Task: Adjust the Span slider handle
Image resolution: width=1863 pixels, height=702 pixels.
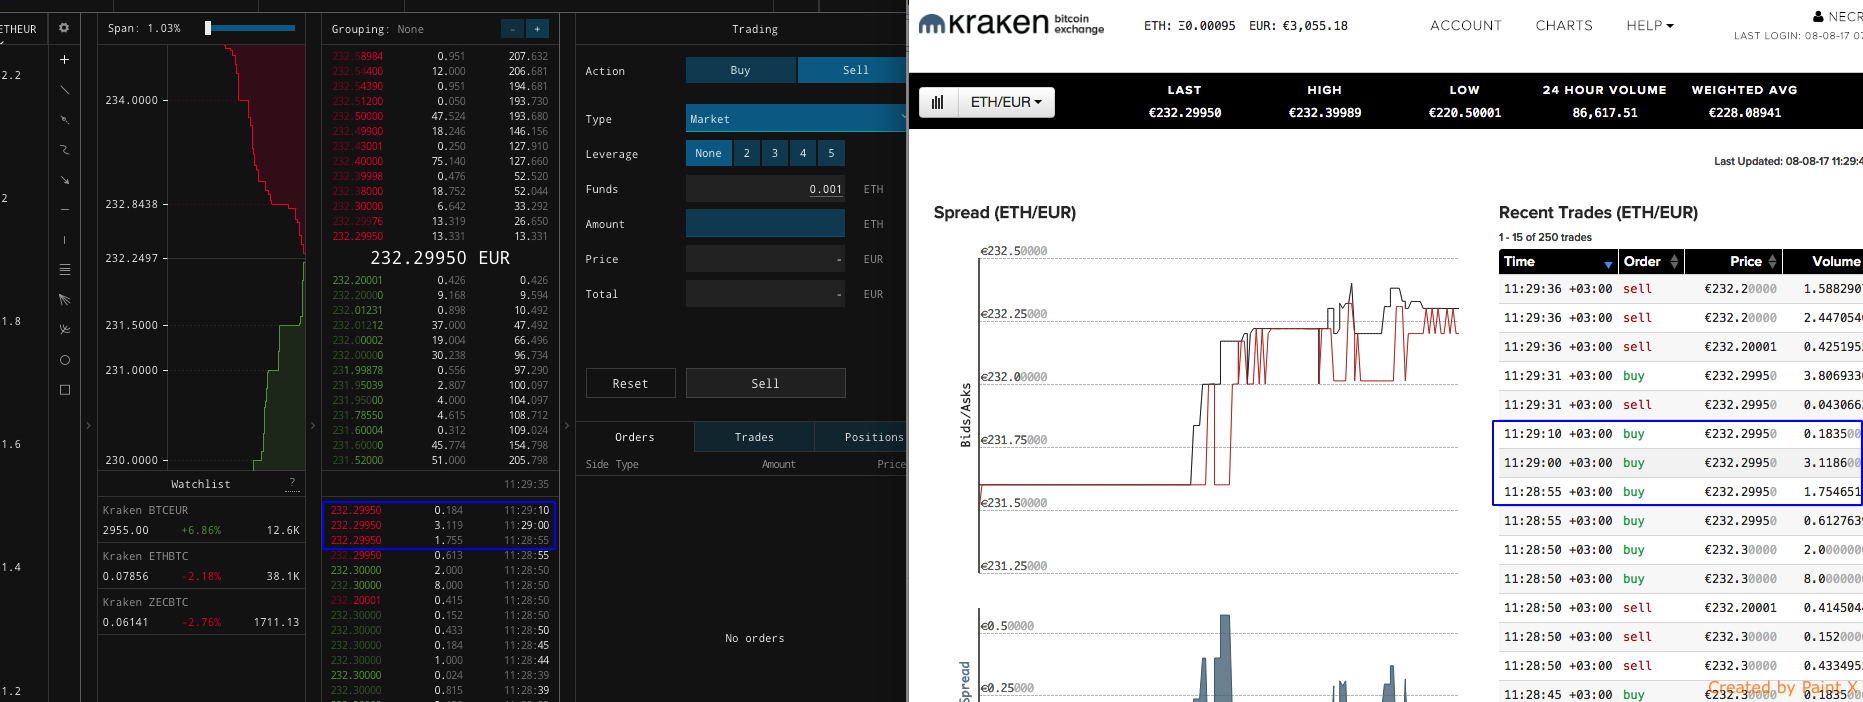Action: [x=208, y=28]
